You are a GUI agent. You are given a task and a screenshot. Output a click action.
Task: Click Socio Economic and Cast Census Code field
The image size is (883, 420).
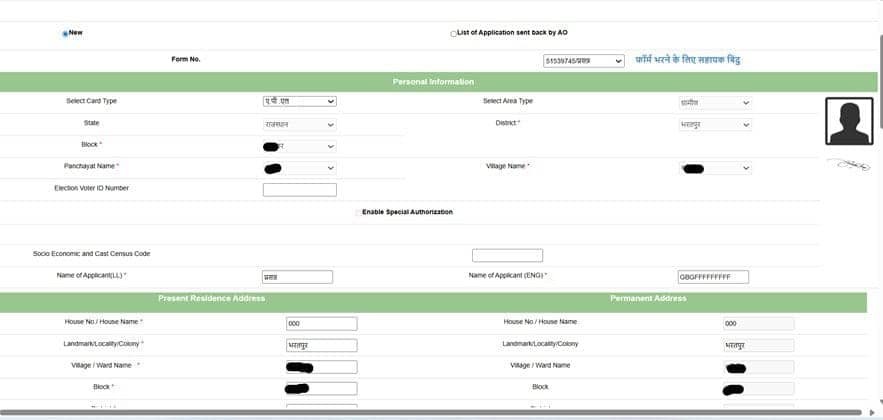(x=507, y=255)
